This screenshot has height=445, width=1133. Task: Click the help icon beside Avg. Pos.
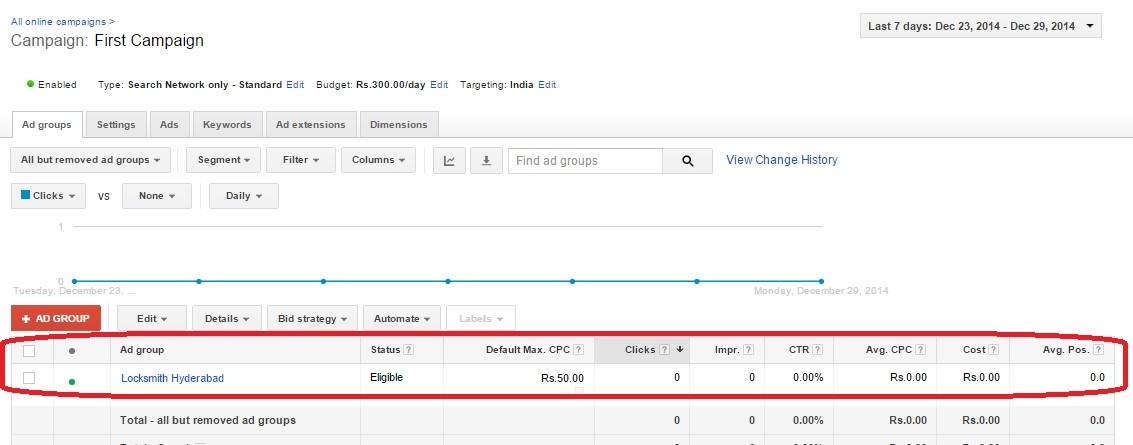point(1098,350)
